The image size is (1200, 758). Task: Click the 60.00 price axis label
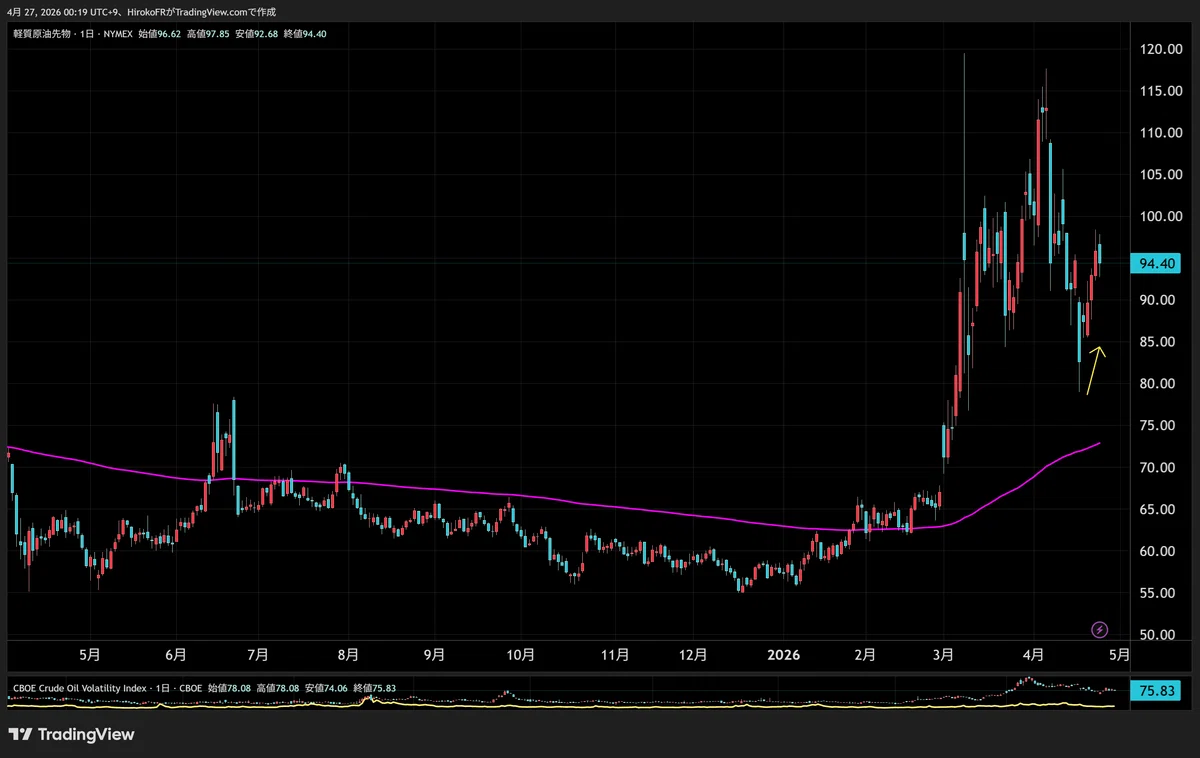point(1156,552)
